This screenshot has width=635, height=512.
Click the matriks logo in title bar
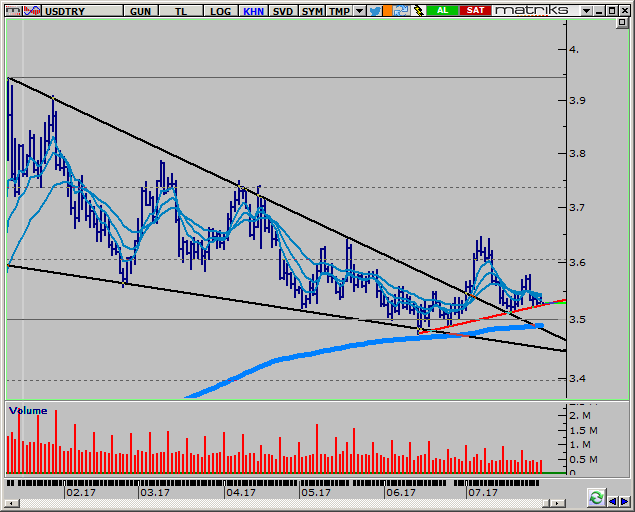coord(531,10)
